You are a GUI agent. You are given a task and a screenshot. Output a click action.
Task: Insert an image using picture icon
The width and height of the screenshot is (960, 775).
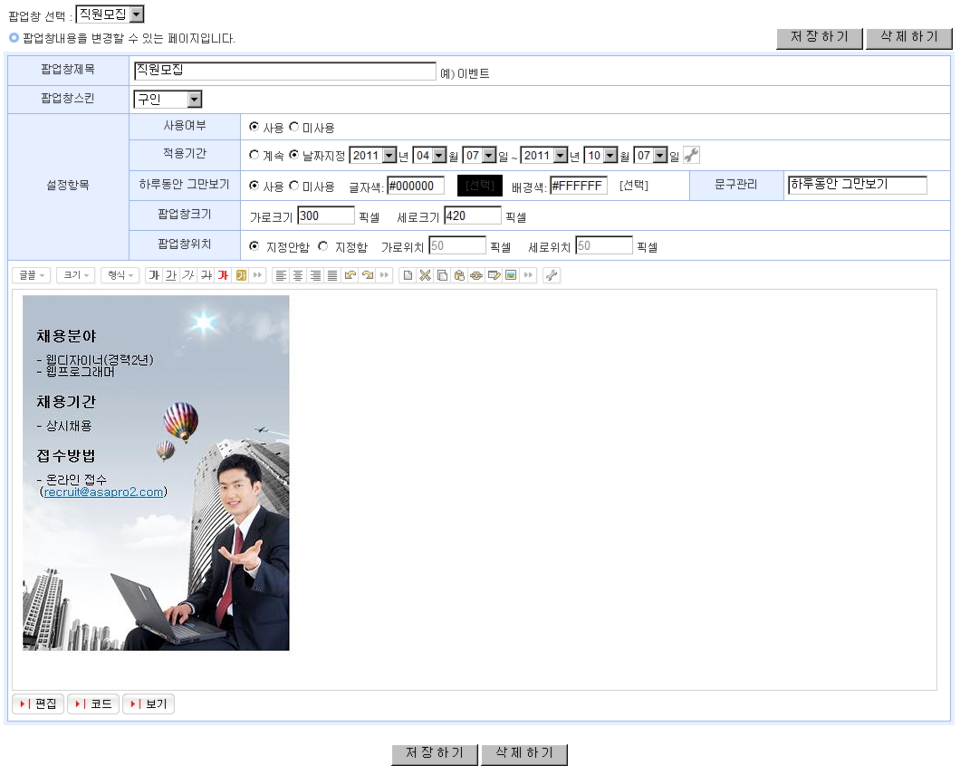click(511, 275)
